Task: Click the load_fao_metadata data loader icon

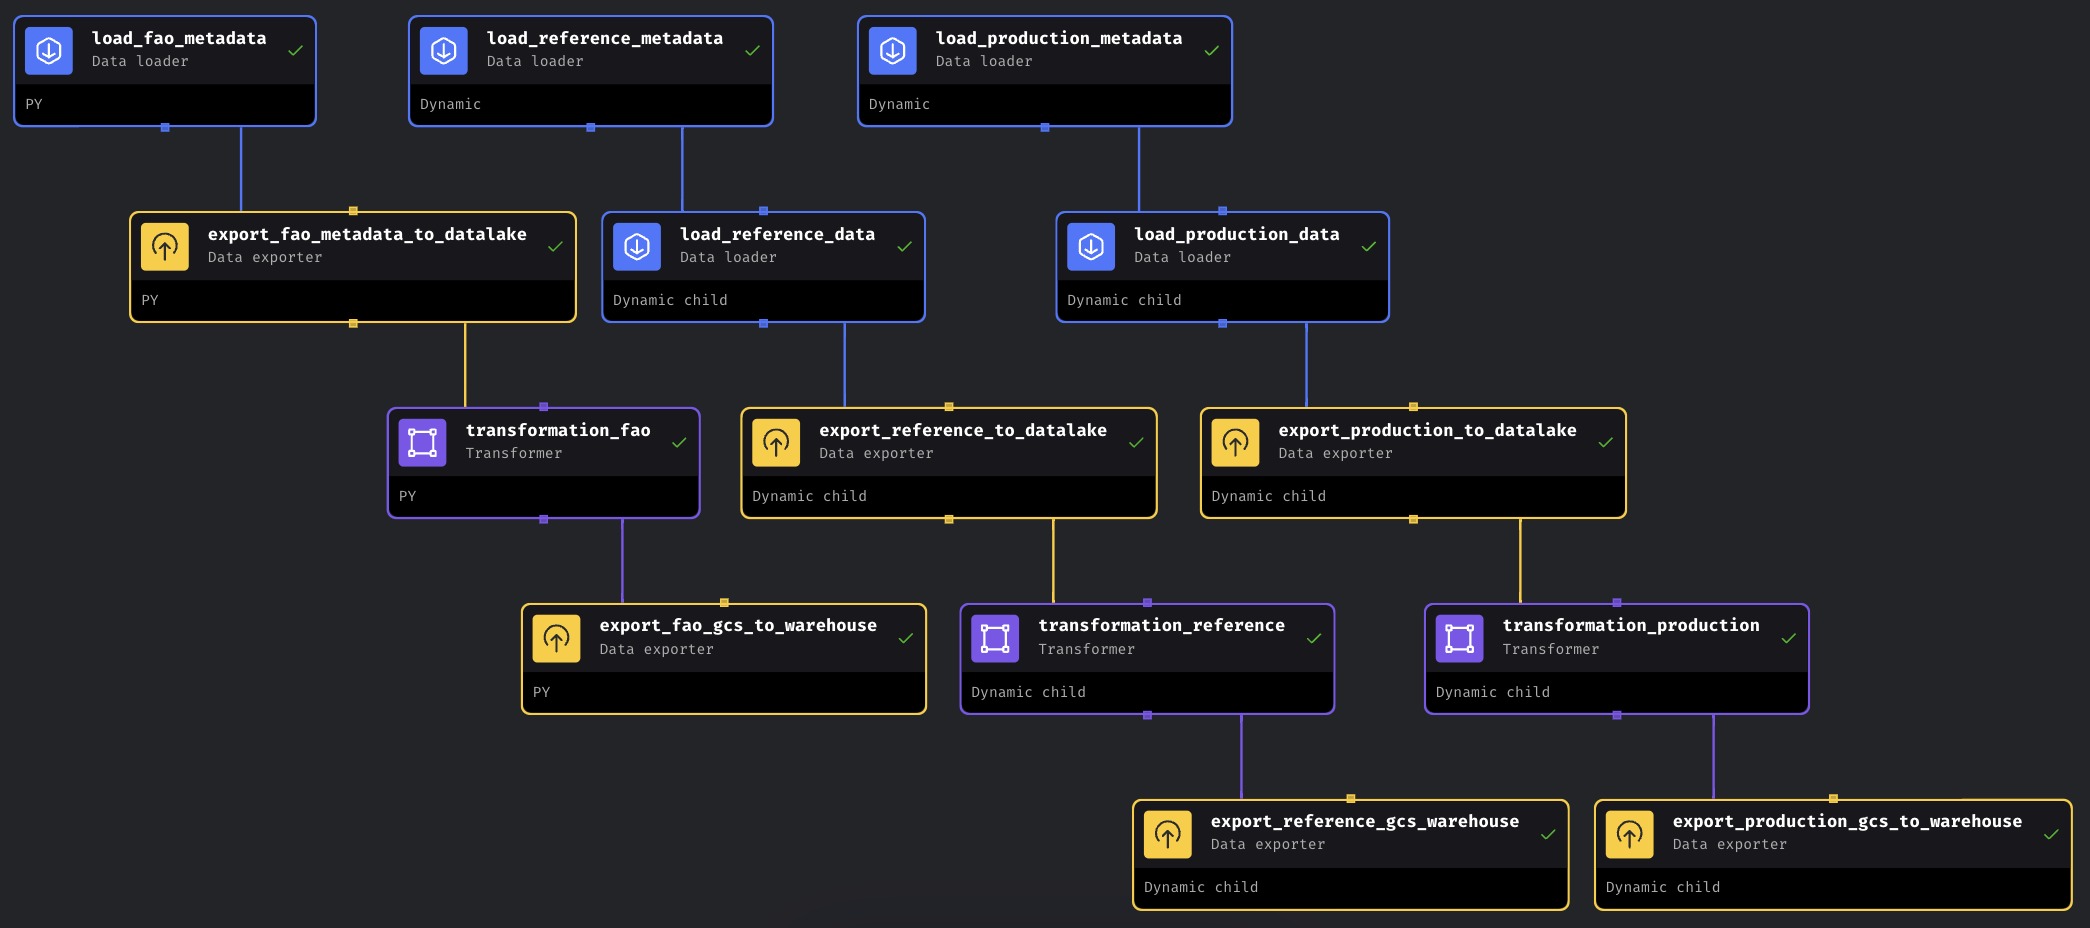Action: point(49,51)
